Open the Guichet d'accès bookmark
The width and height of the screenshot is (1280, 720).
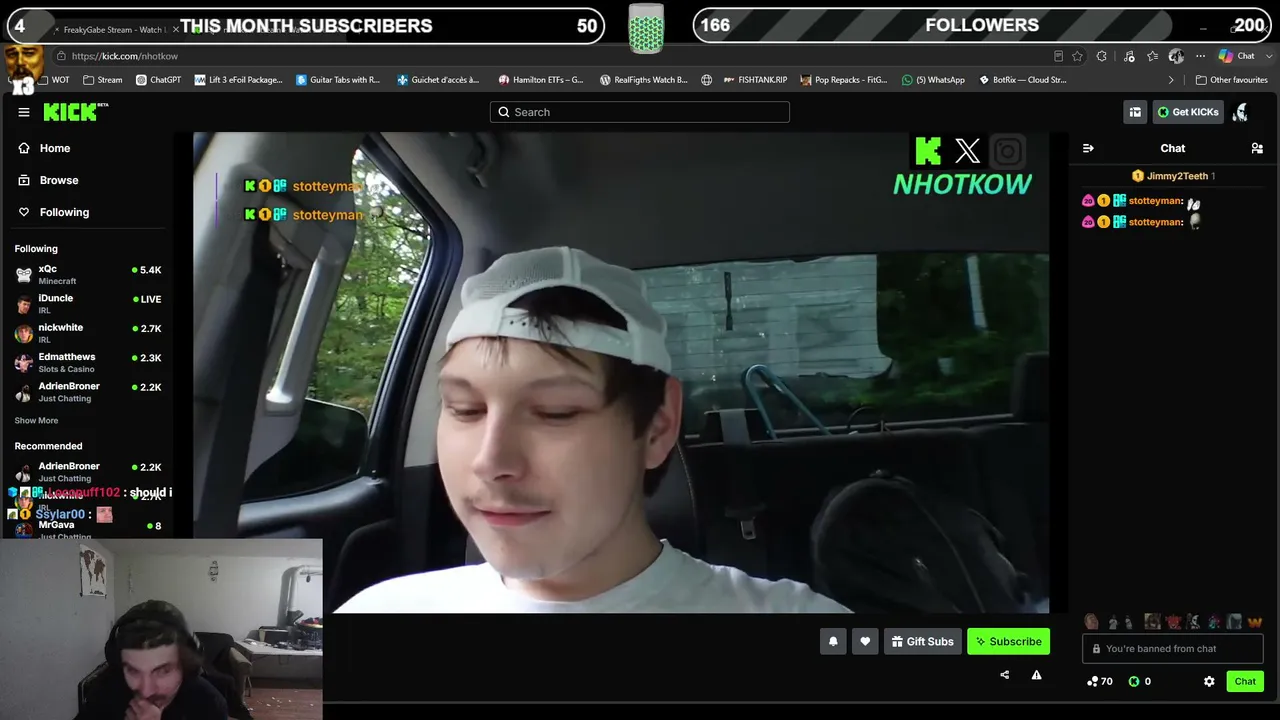coord(438,80)
